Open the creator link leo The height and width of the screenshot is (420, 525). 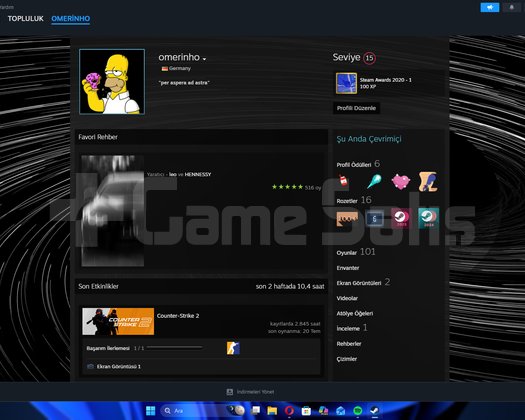[x=172, y=174]
